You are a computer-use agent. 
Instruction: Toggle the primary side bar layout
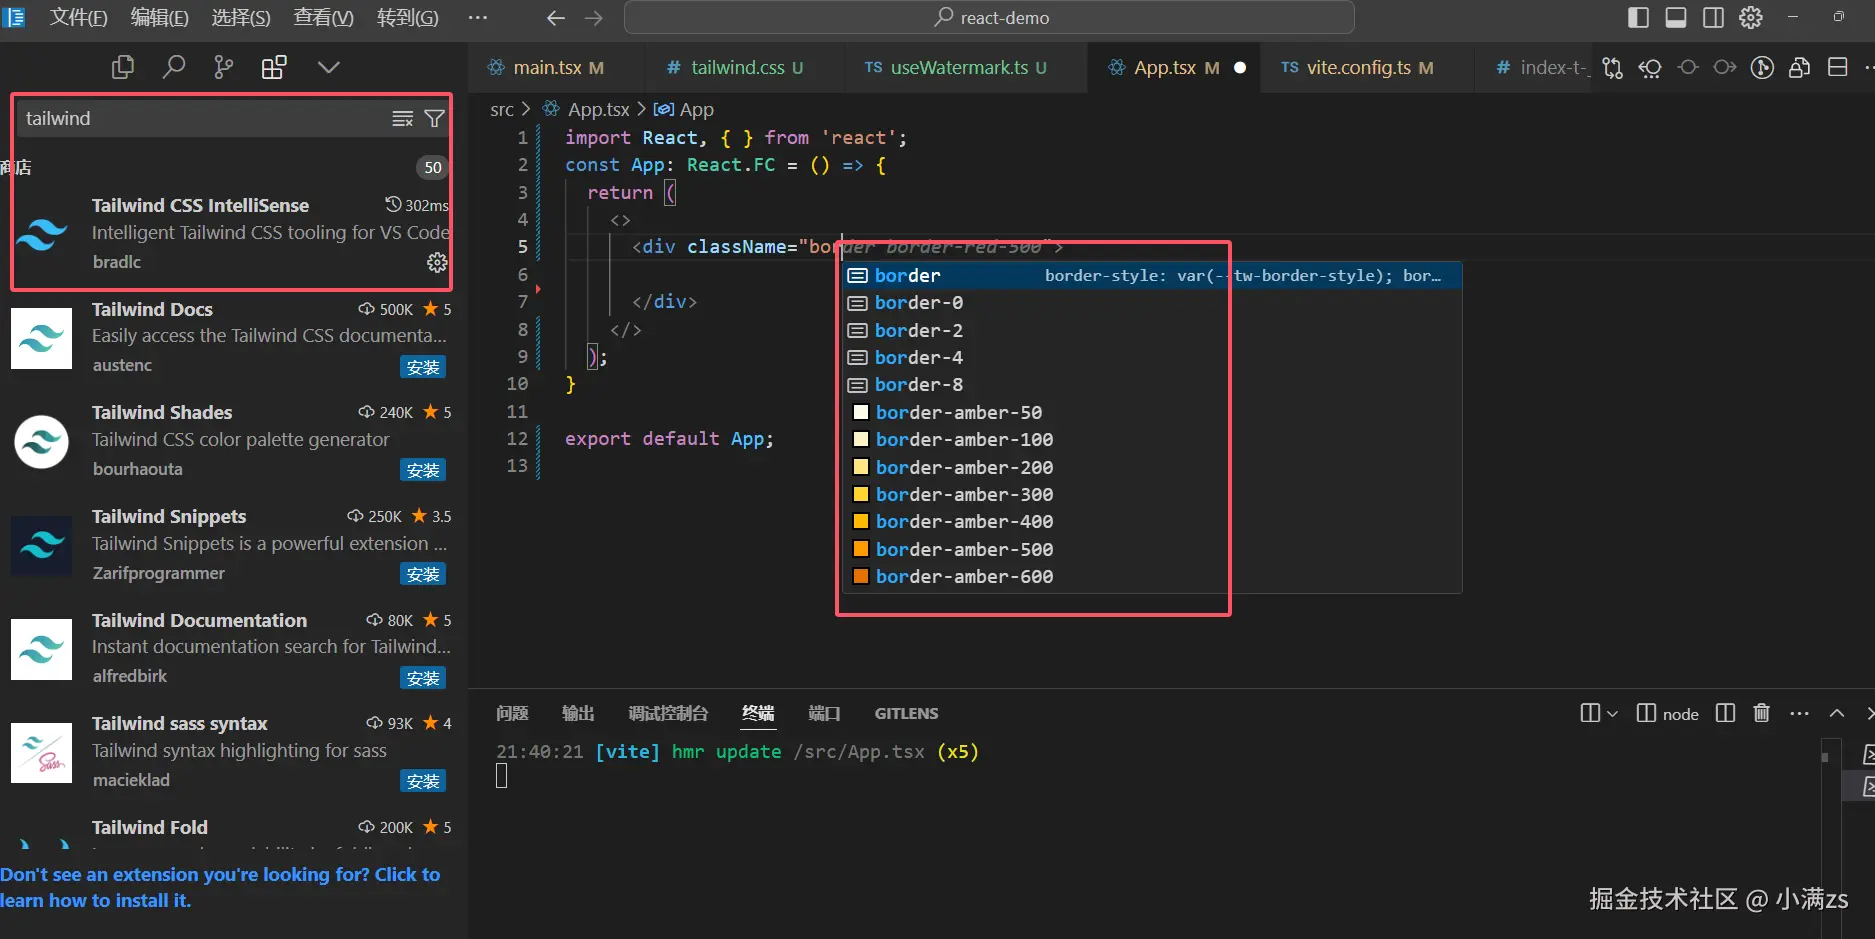[1638, 17]
